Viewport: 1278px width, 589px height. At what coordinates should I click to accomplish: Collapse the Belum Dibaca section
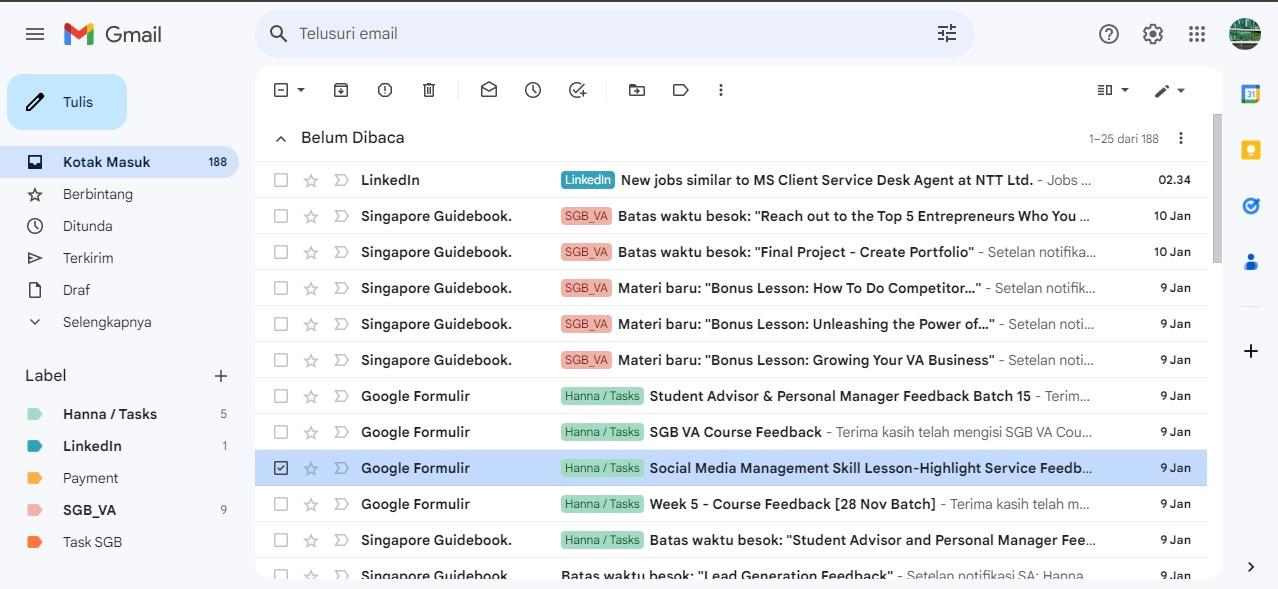(281, 139)
